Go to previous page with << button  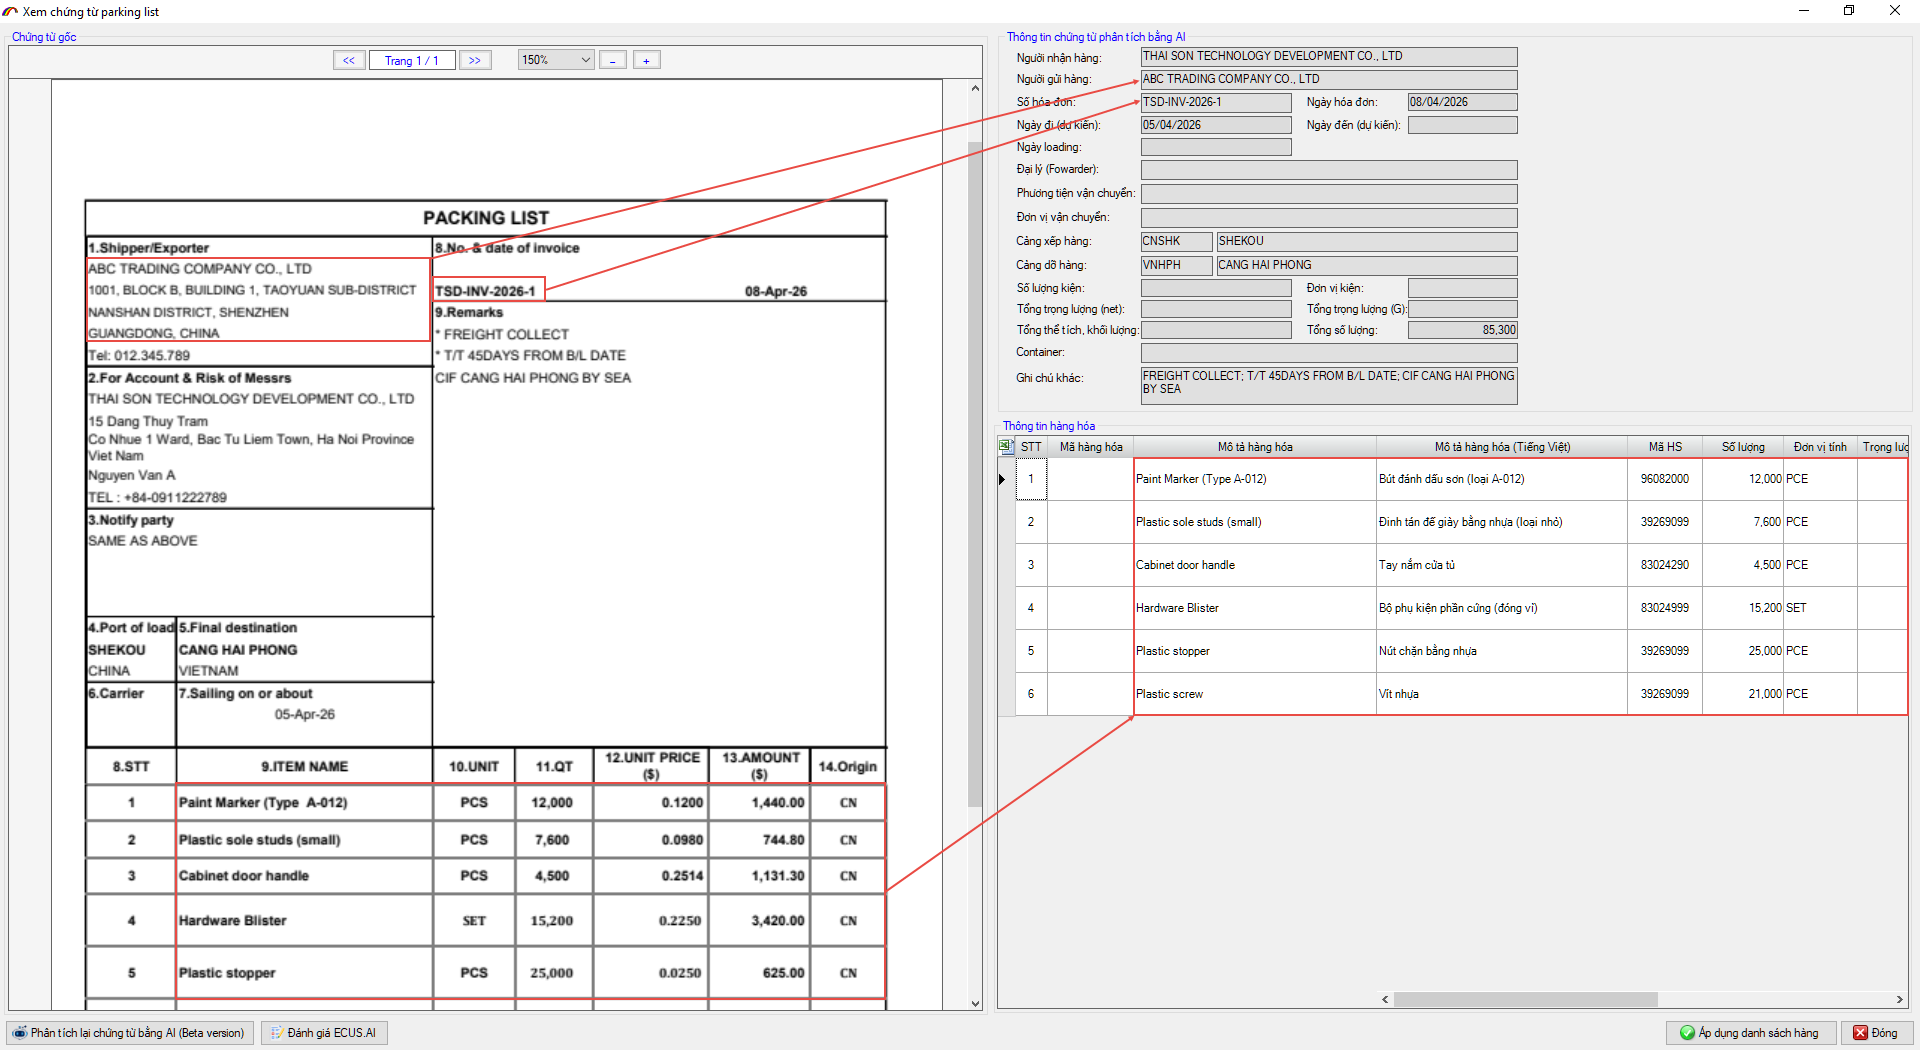click(349, 60)
